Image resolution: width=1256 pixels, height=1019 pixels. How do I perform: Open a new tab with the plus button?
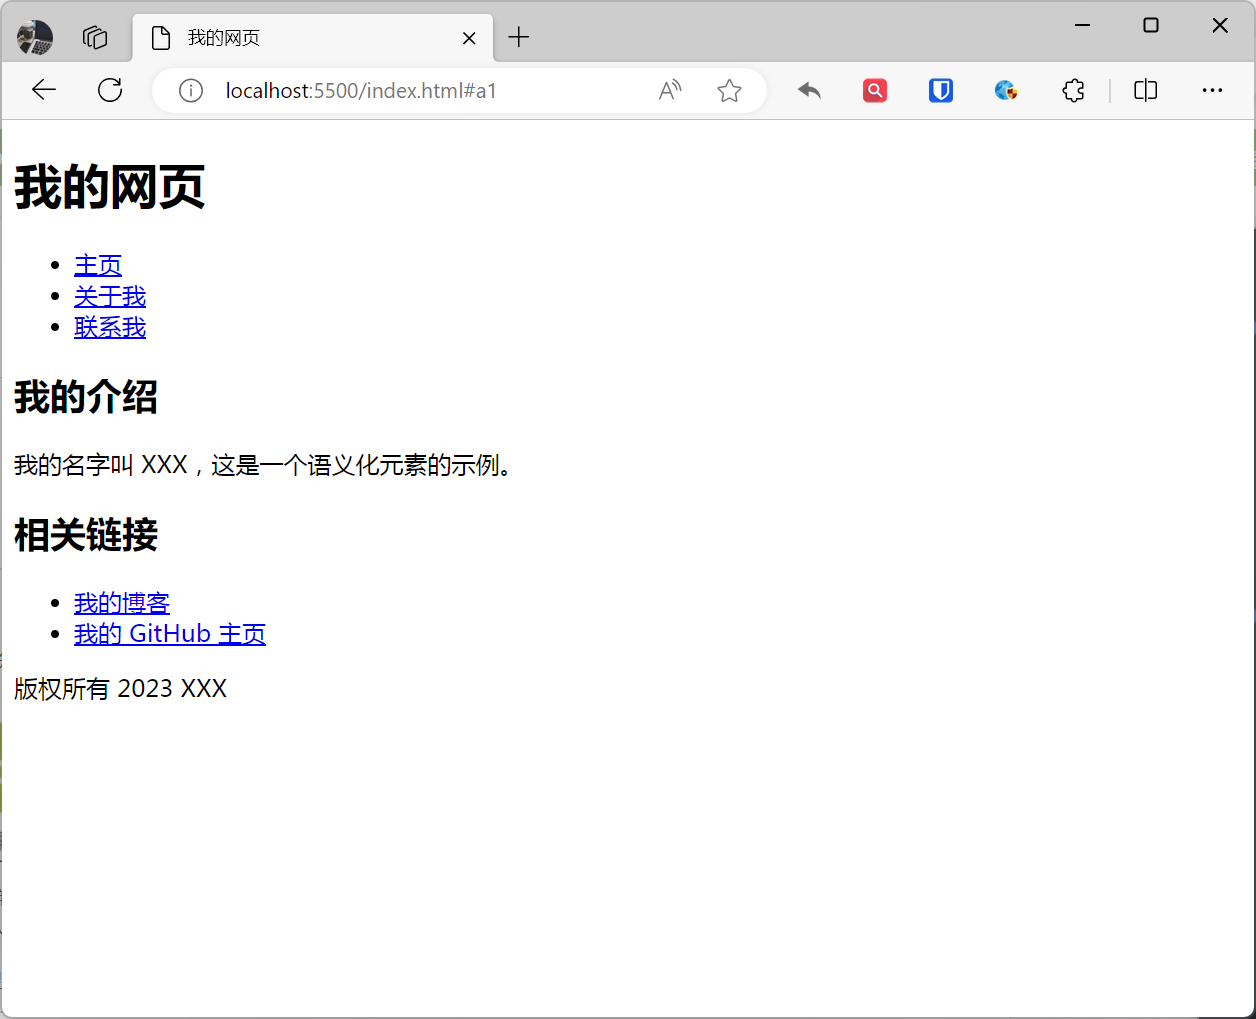tap(519, 37)
